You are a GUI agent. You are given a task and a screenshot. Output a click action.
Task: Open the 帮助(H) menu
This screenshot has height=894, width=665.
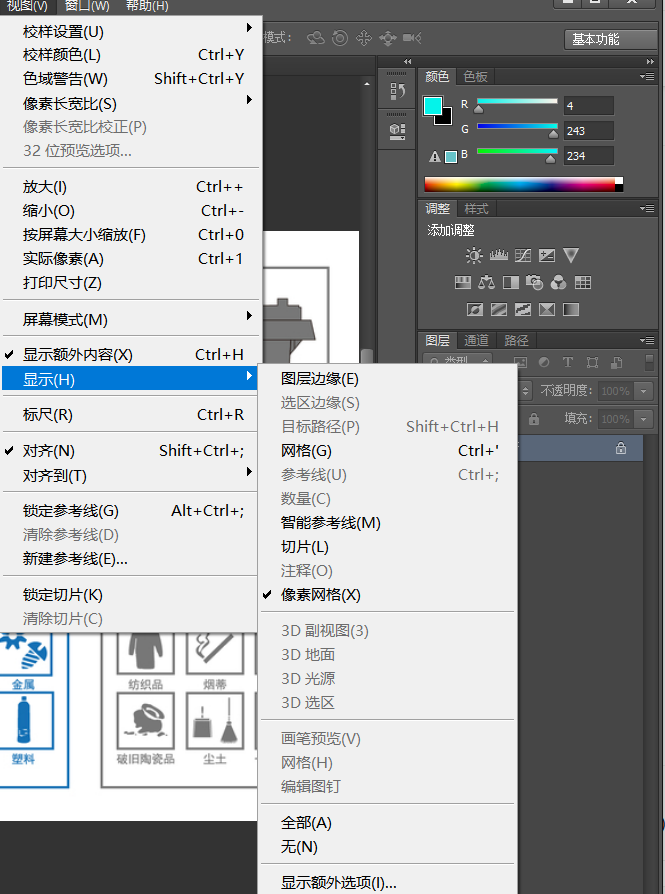click(x=147, y=6)
